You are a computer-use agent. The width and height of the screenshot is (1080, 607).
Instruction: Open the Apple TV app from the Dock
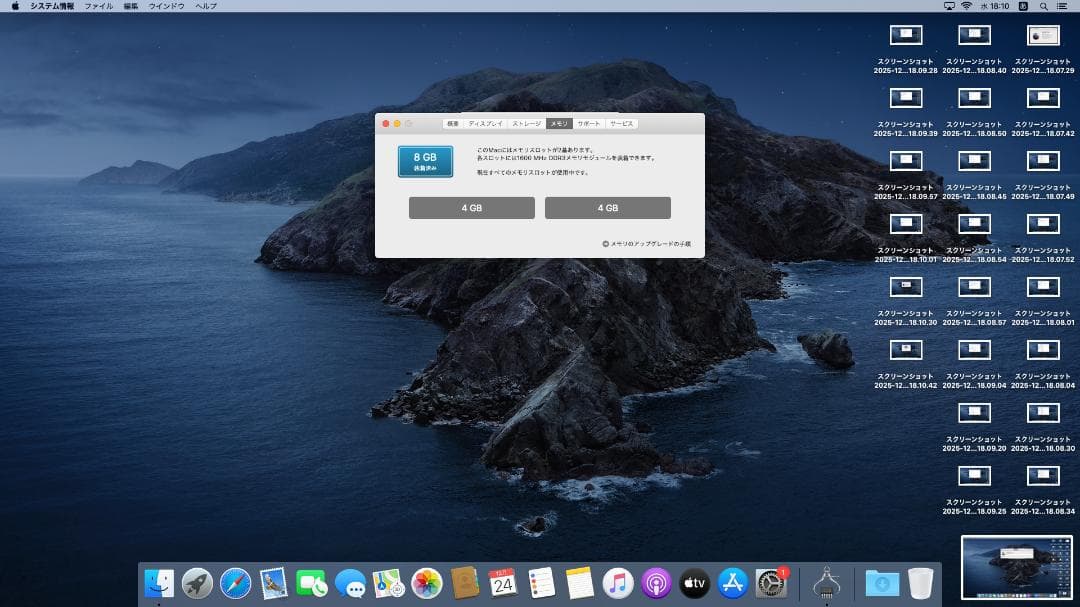tap(693, 583)
